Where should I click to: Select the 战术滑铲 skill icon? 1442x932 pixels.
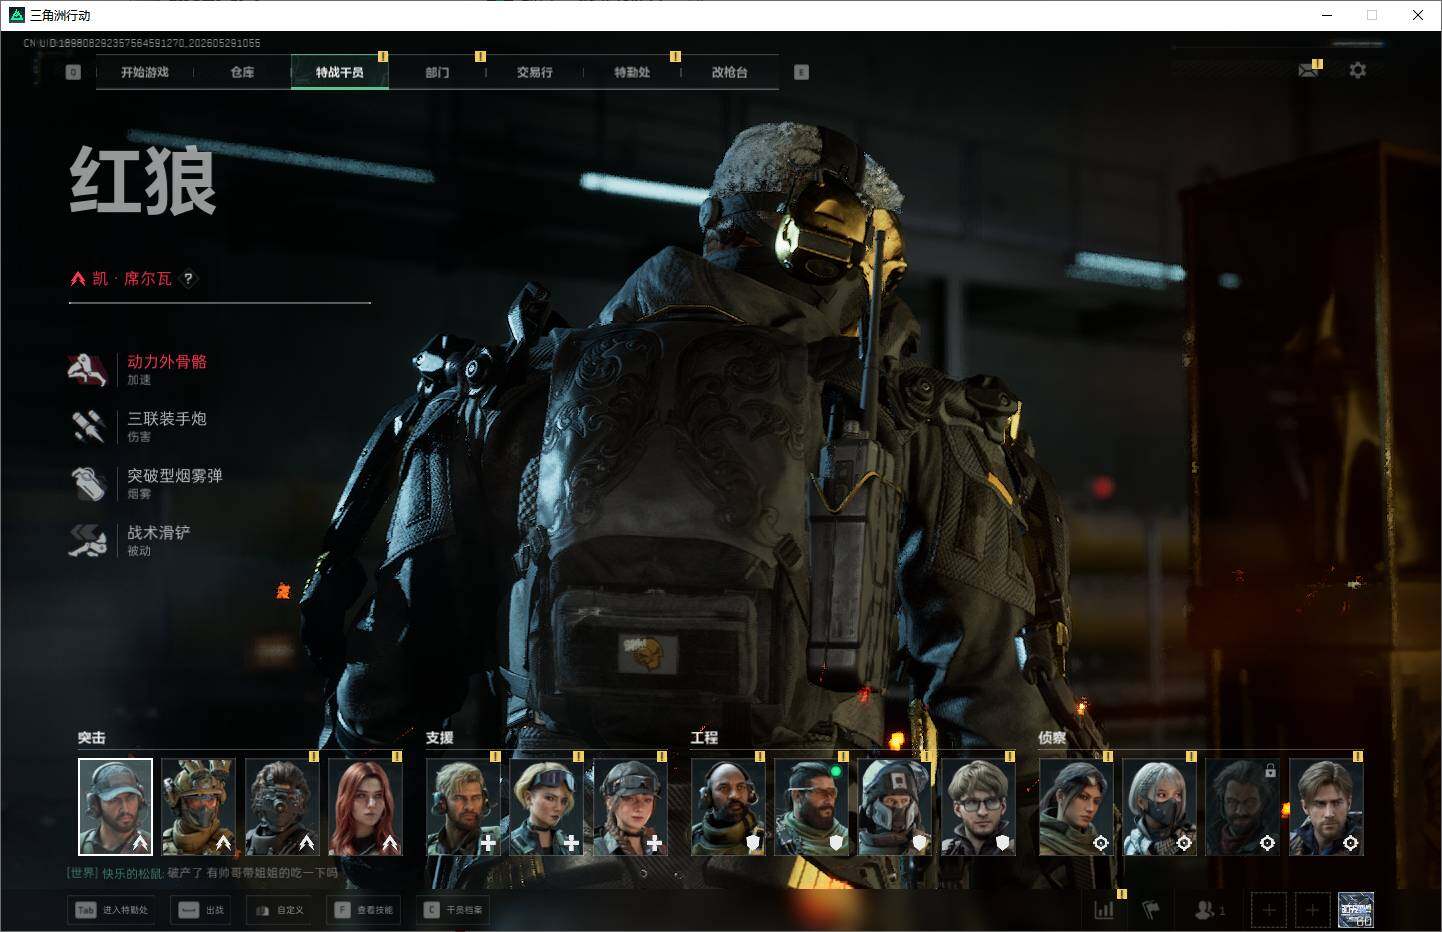click(x=88, y=540)
